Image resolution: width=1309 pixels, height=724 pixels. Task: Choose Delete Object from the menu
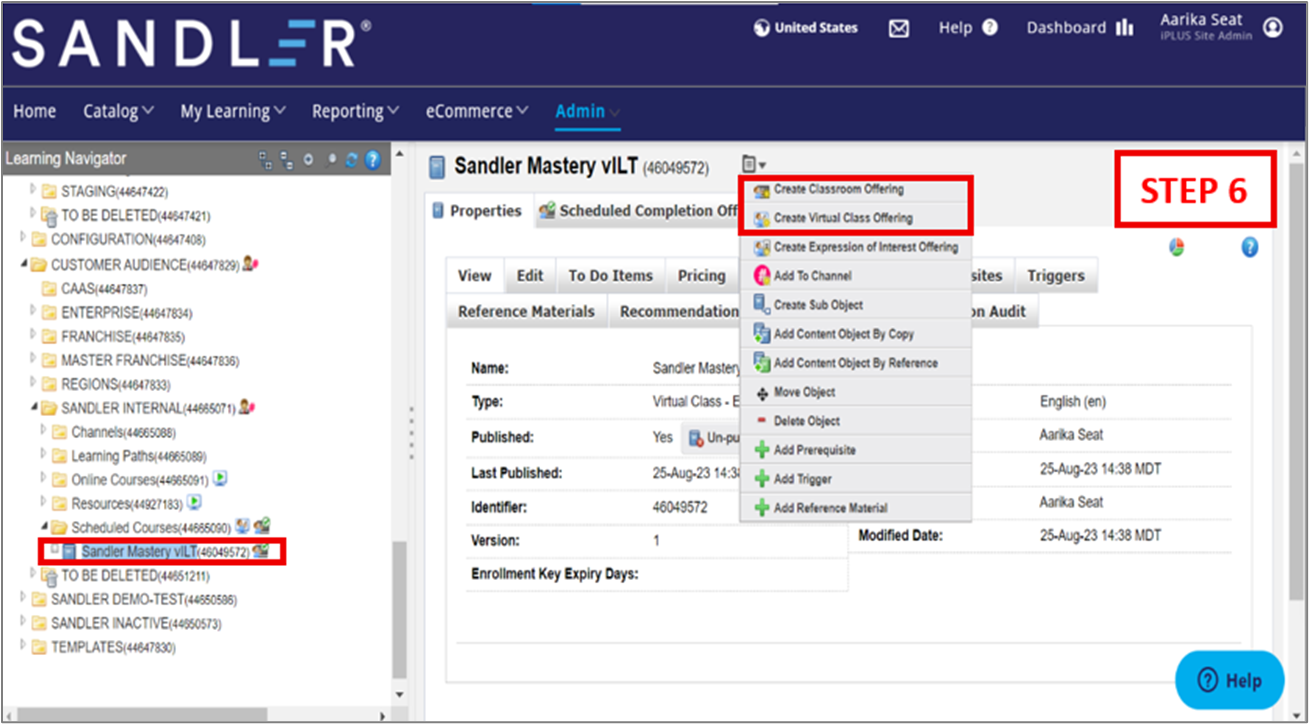point(806,421)
